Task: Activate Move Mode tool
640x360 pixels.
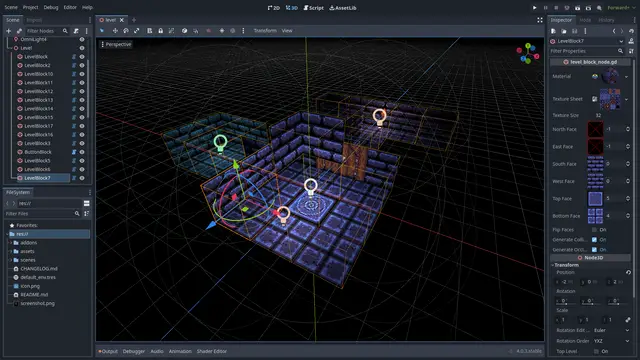Action: click(x=115, y=31)
